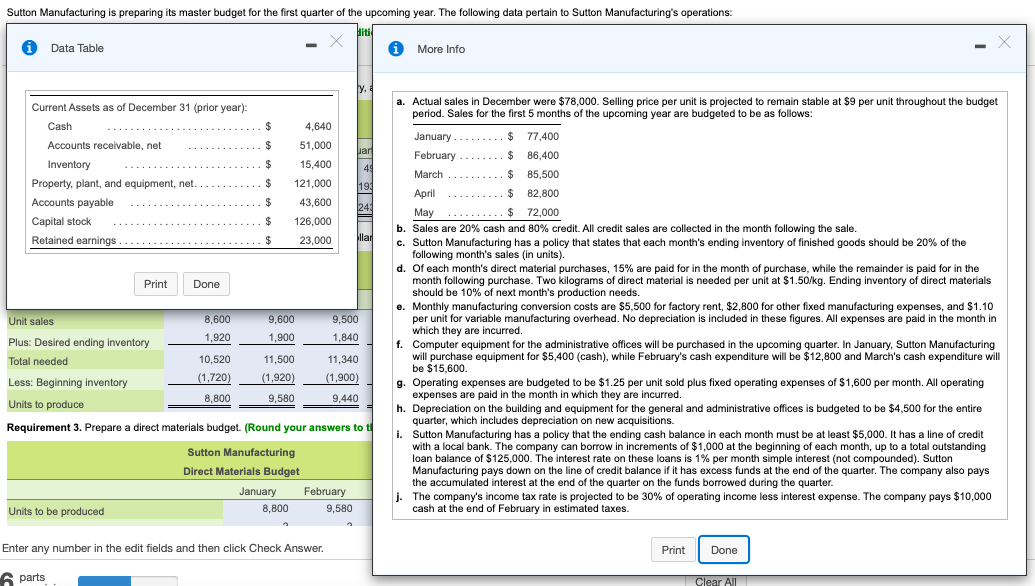This screenshot has height=586, width=1035.
Task: Close the Data Table dialog
Action: click(336, 41)
